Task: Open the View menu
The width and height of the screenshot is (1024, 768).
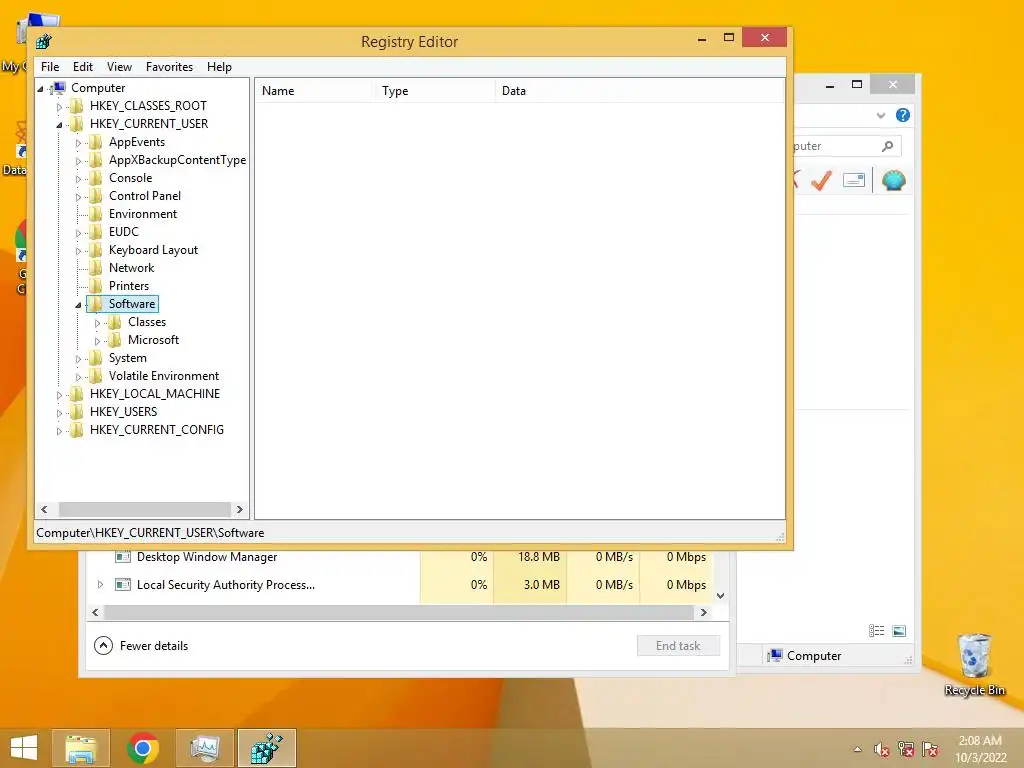Action: [119, 67]
